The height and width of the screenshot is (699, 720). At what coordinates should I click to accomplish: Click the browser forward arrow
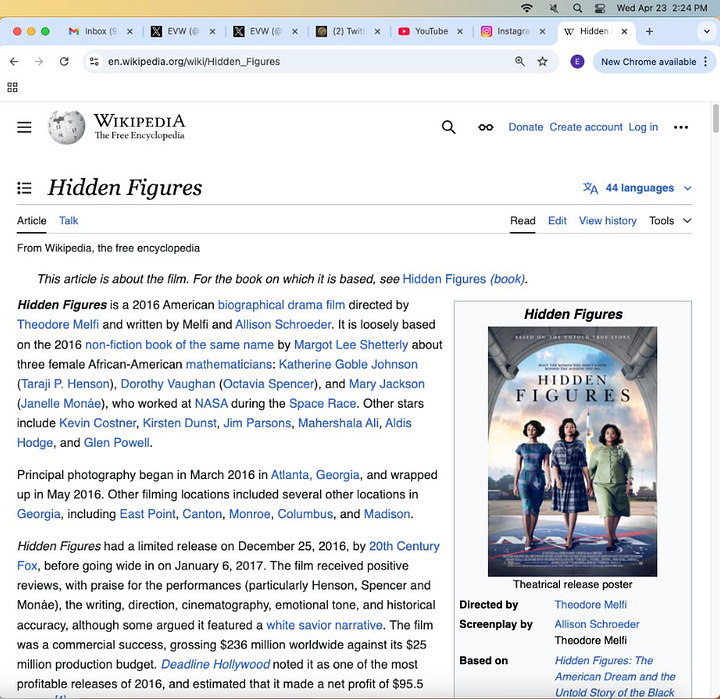click(x=39, y=62)
